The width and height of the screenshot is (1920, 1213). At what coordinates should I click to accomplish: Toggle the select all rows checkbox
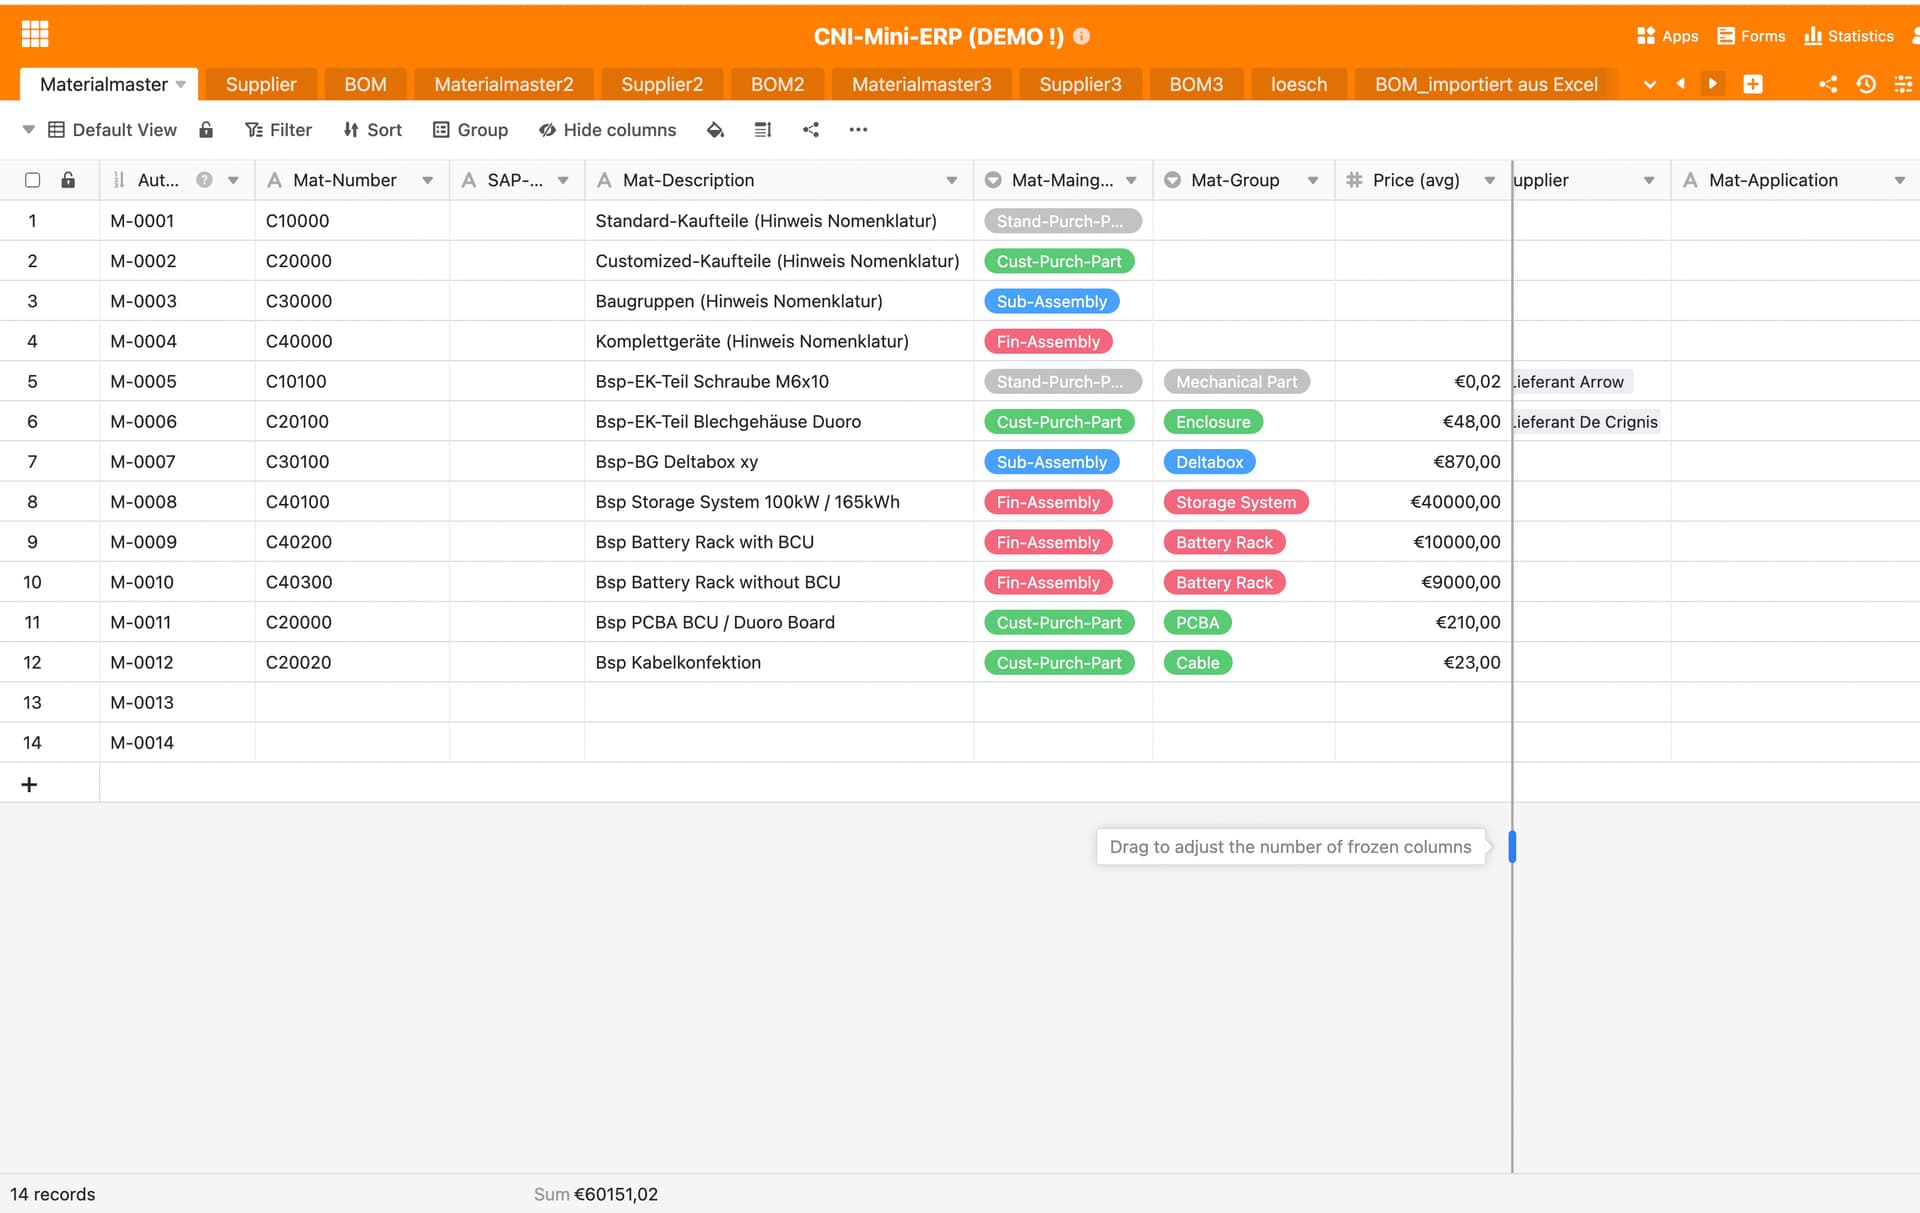(32, 180)
